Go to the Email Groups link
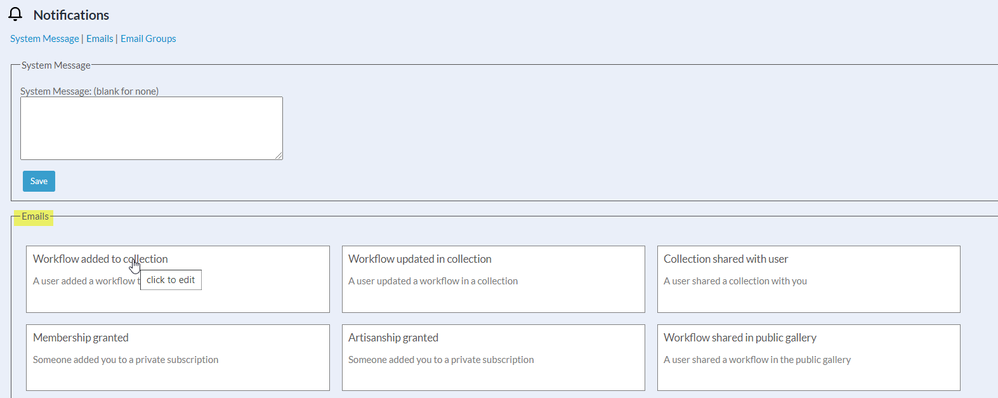Viewport: 998px width, 398px height. click(x=148, y=39)
